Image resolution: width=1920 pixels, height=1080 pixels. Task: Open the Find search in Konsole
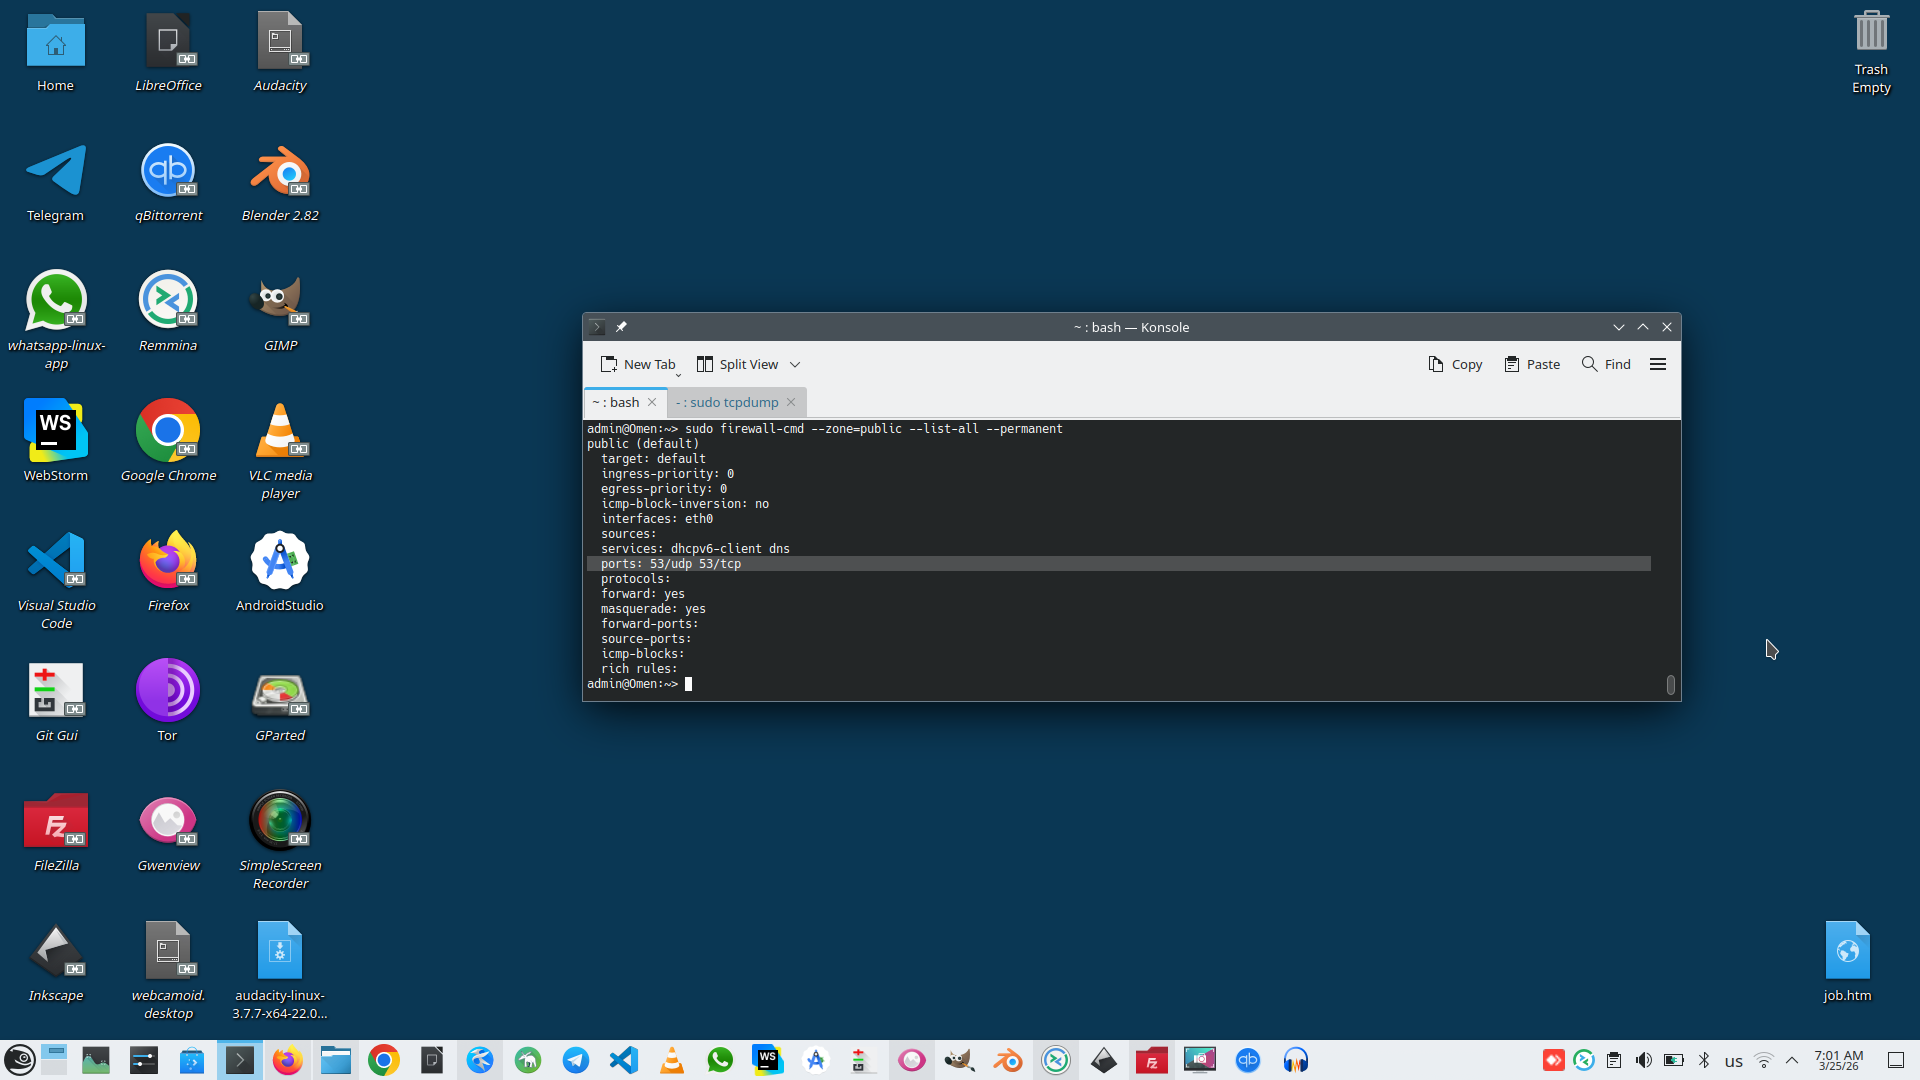1606,364
